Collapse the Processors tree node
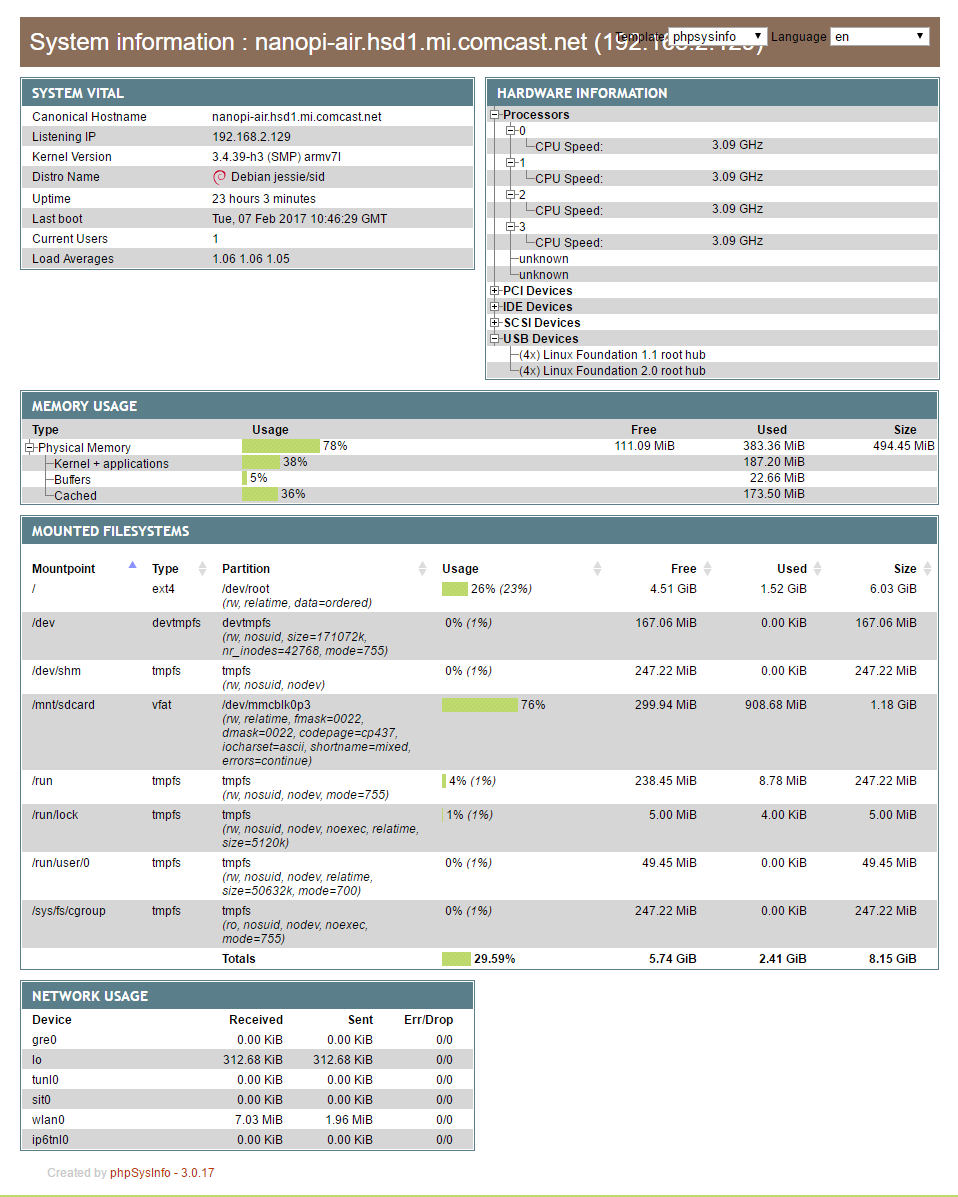Image resolution: width=958 pixels, height=1197 pixels. tap(494, 115)
